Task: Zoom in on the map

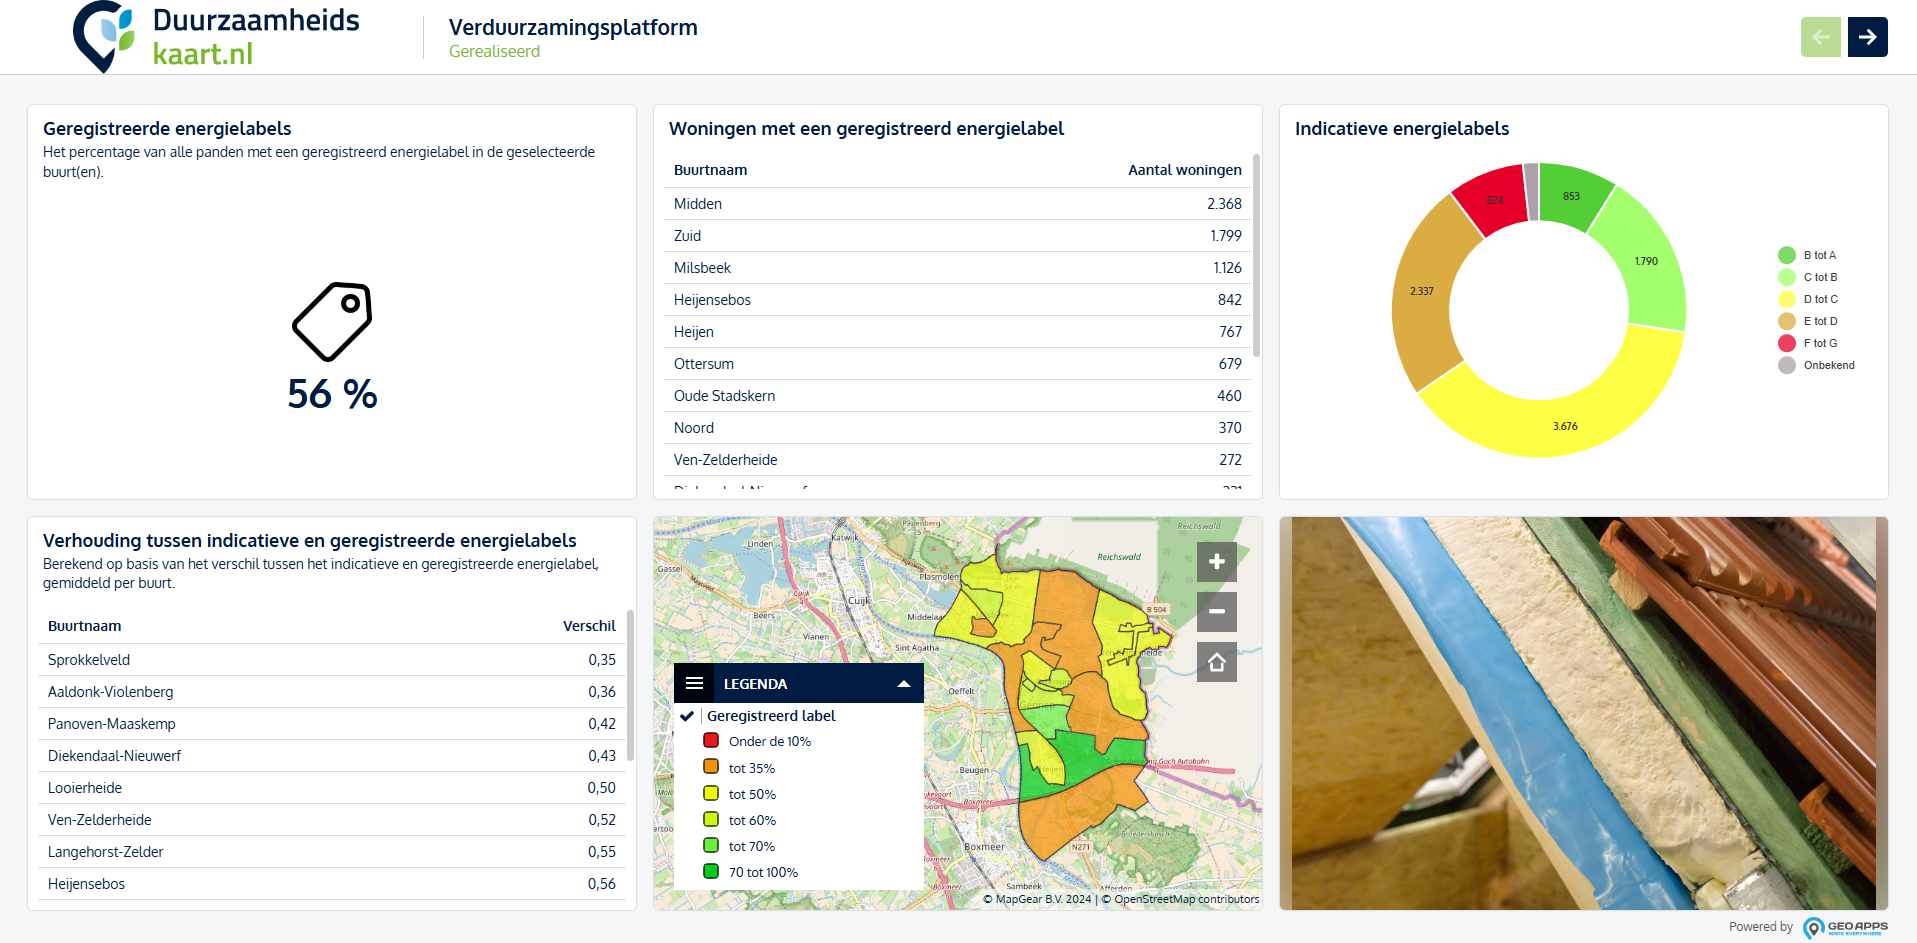Action: [x=1216, y=562]
